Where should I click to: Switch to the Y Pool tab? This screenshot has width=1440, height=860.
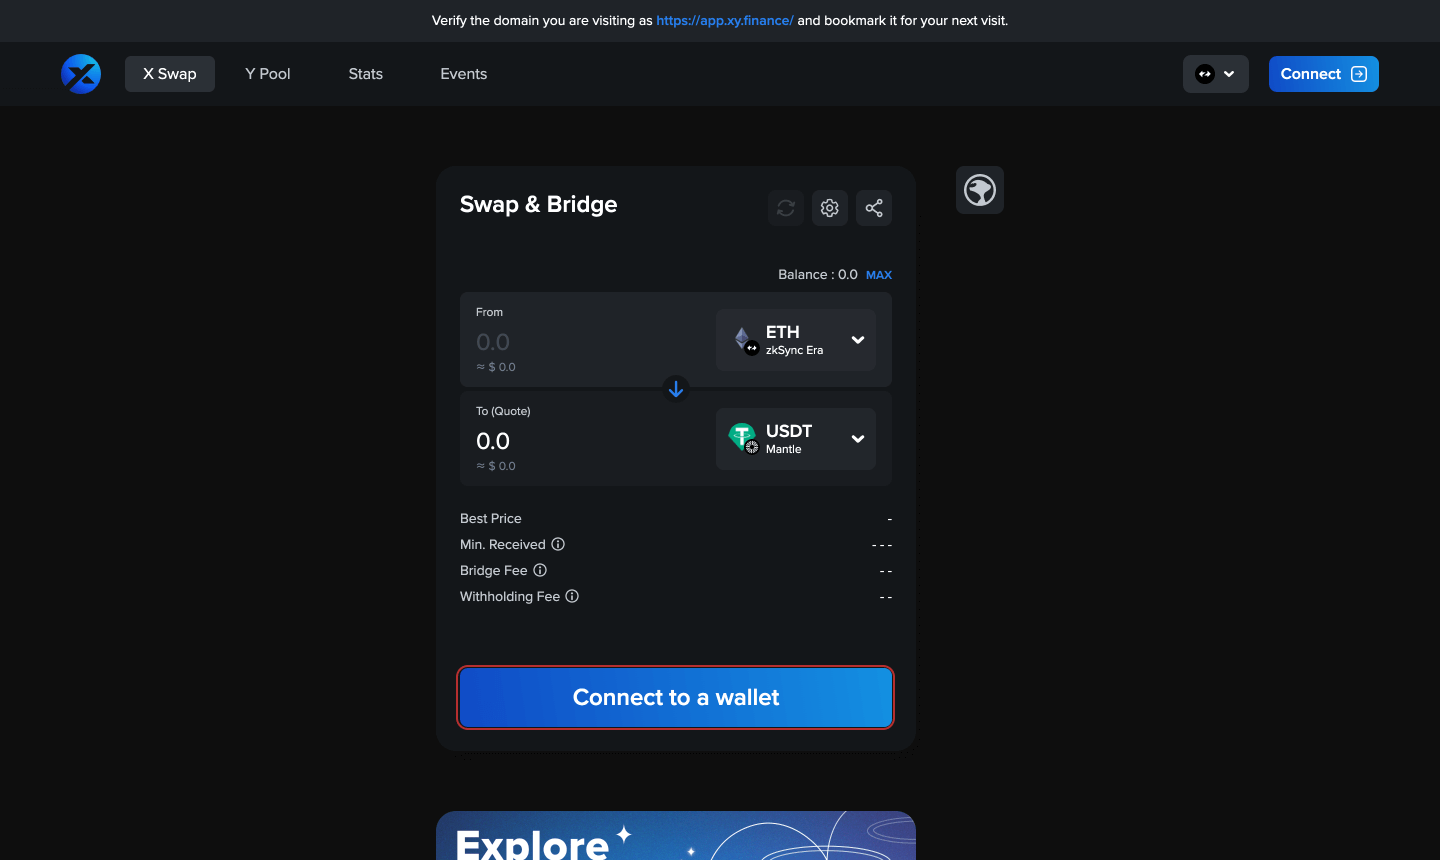click(x=268, y=74)
